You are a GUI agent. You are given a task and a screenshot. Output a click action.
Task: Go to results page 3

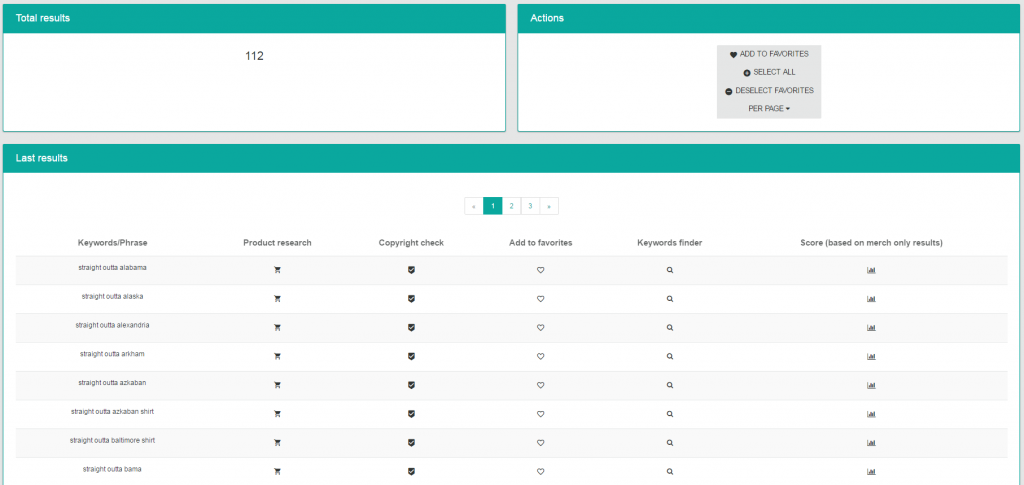(530, 206)
